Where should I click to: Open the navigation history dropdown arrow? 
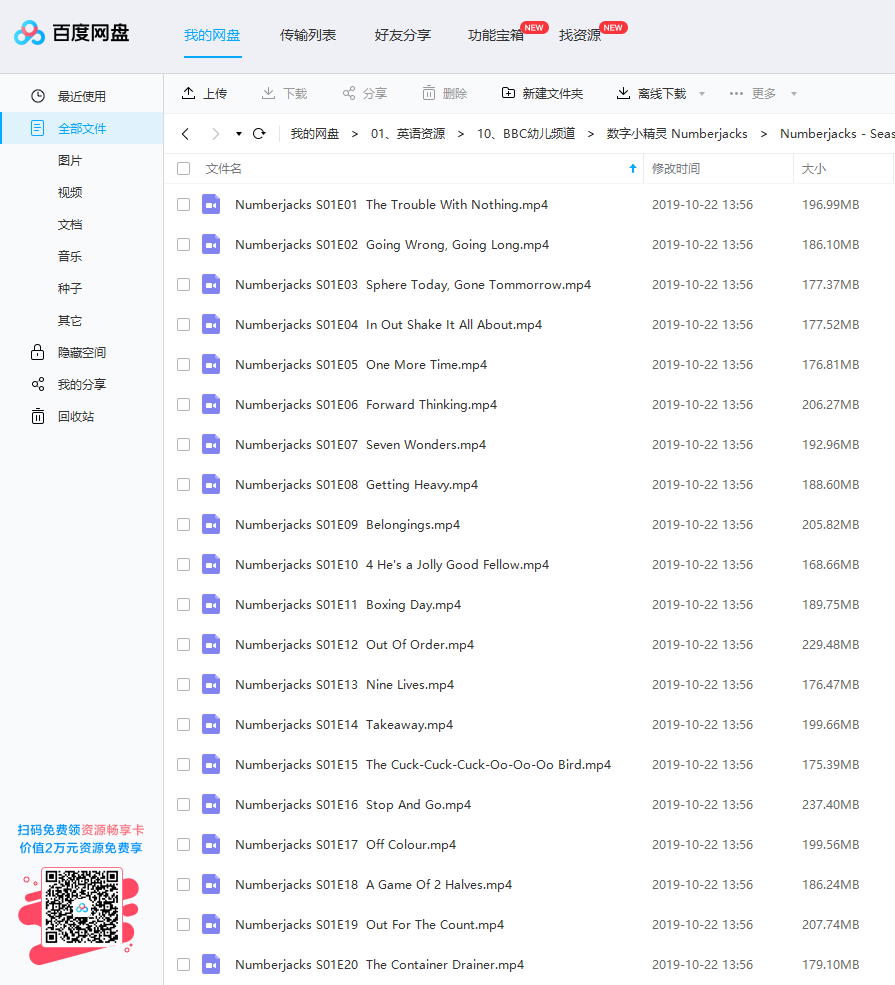pos(239,134)
